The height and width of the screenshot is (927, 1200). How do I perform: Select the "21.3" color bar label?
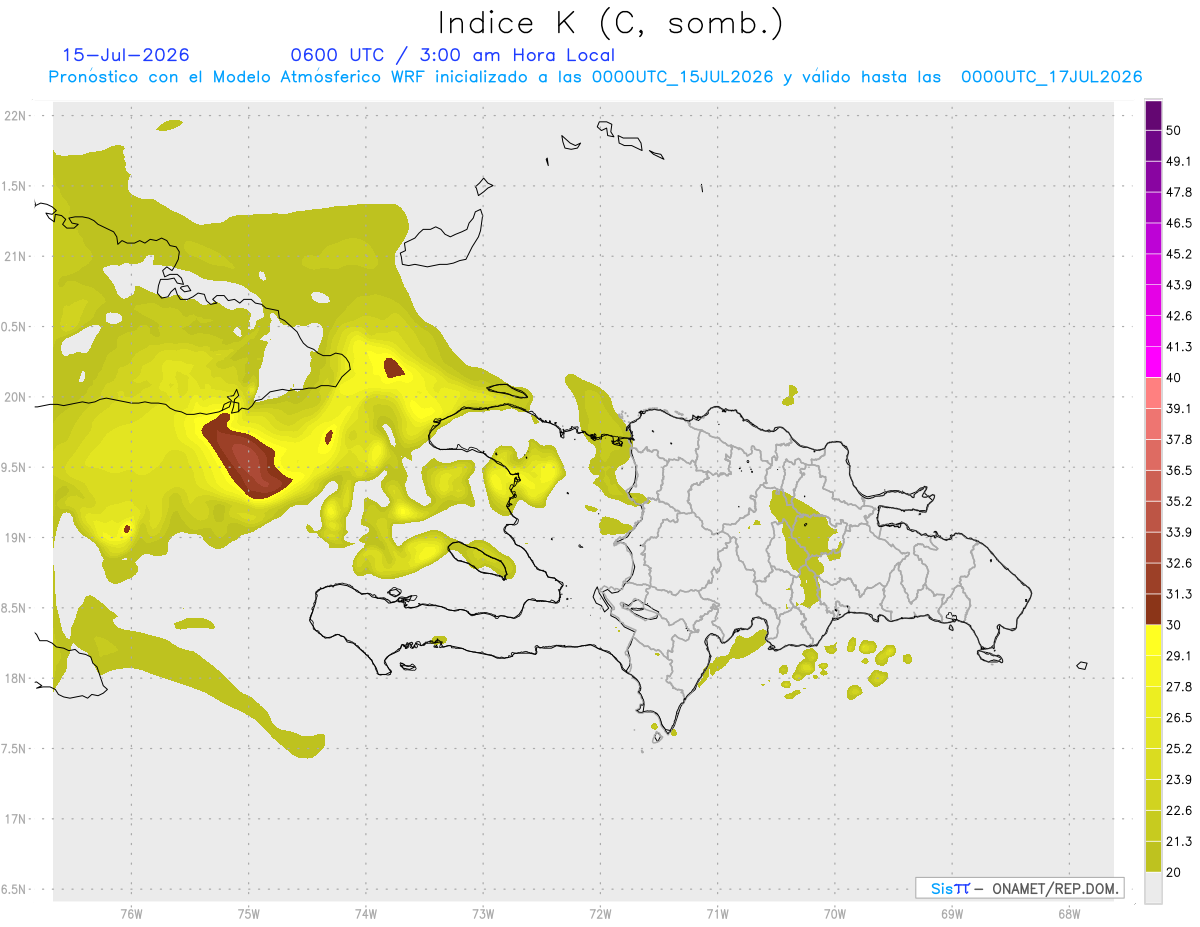click(1179, 843)
